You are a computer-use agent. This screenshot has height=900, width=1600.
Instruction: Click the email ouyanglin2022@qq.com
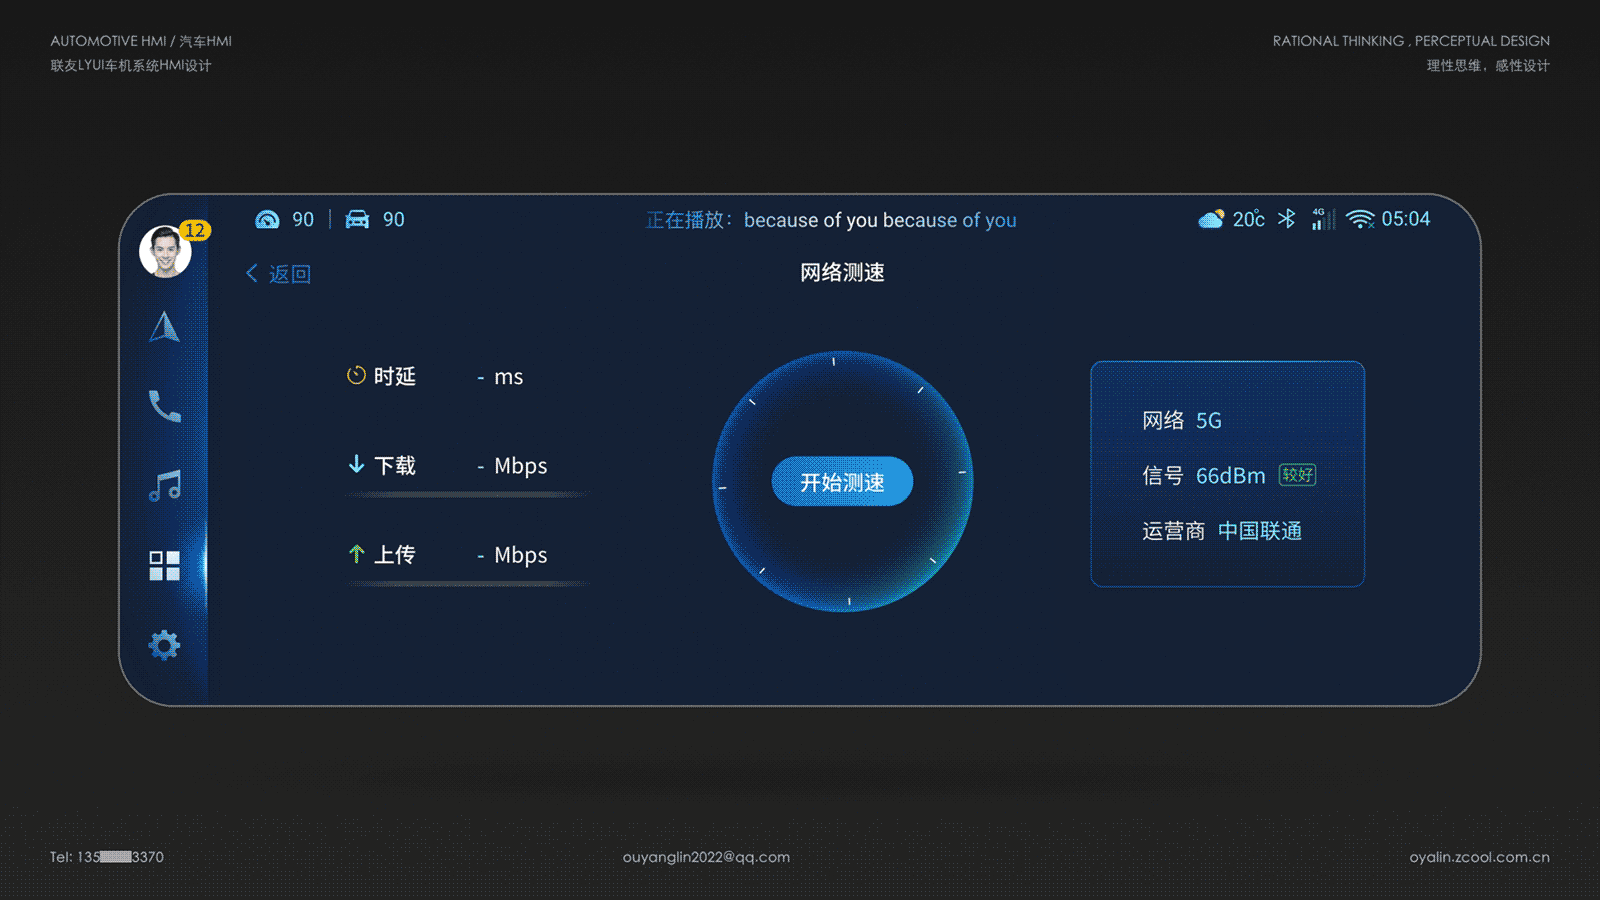[706, 857]
